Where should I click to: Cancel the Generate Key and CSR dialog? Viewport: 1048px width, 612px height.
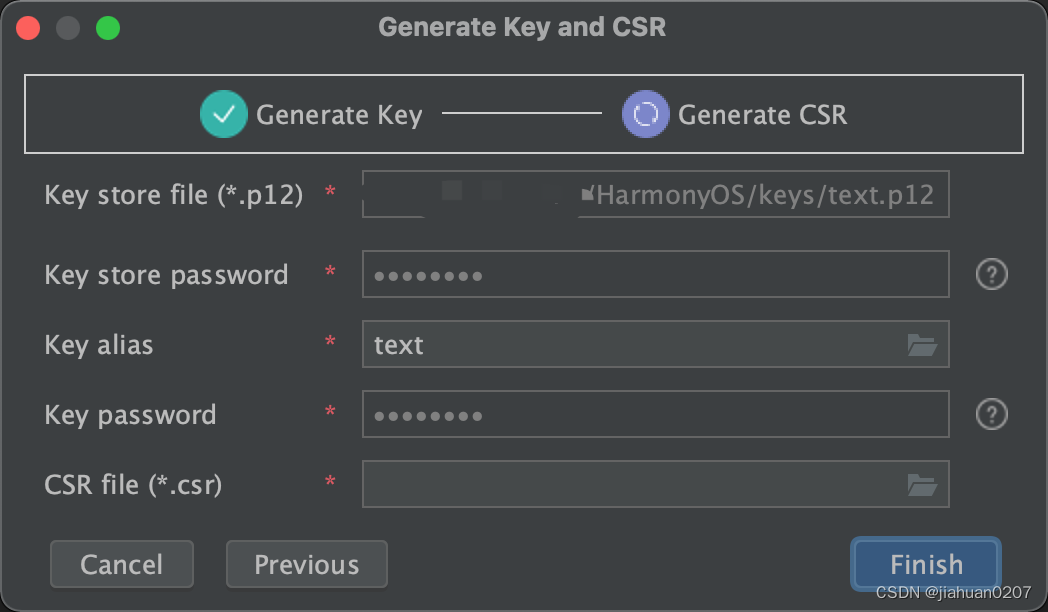pyautogui.click(x=122, y=565)
